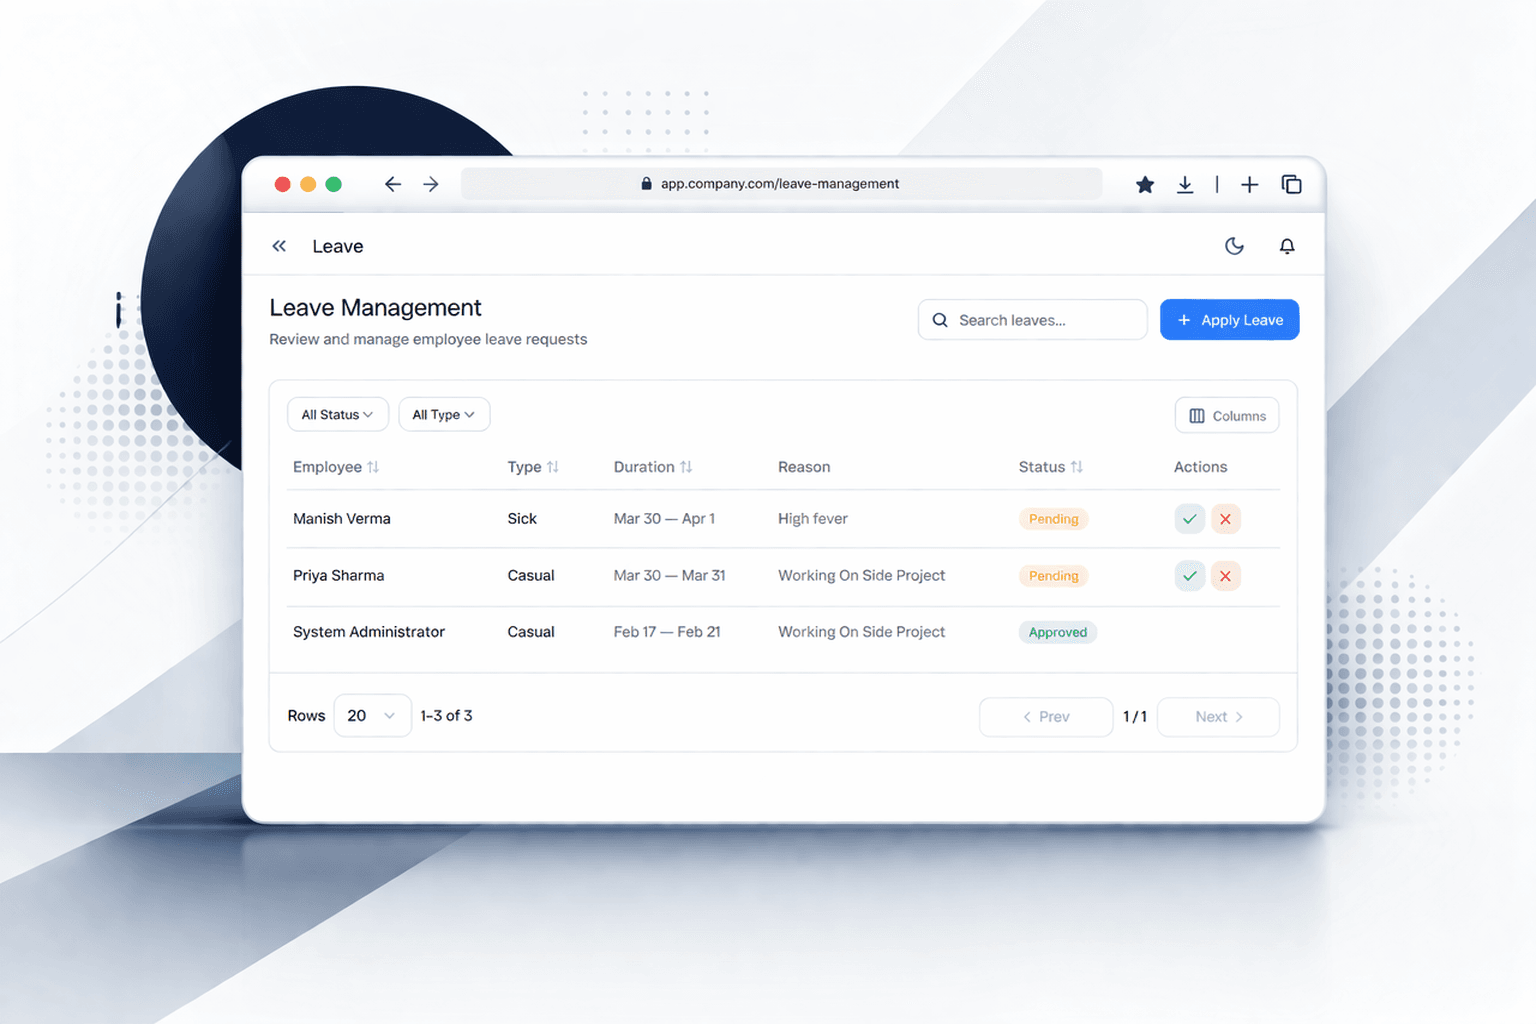Open the All Type filter dropdown
The width and height of the screenshot is (1536, 1024).
tap(444, 414)
